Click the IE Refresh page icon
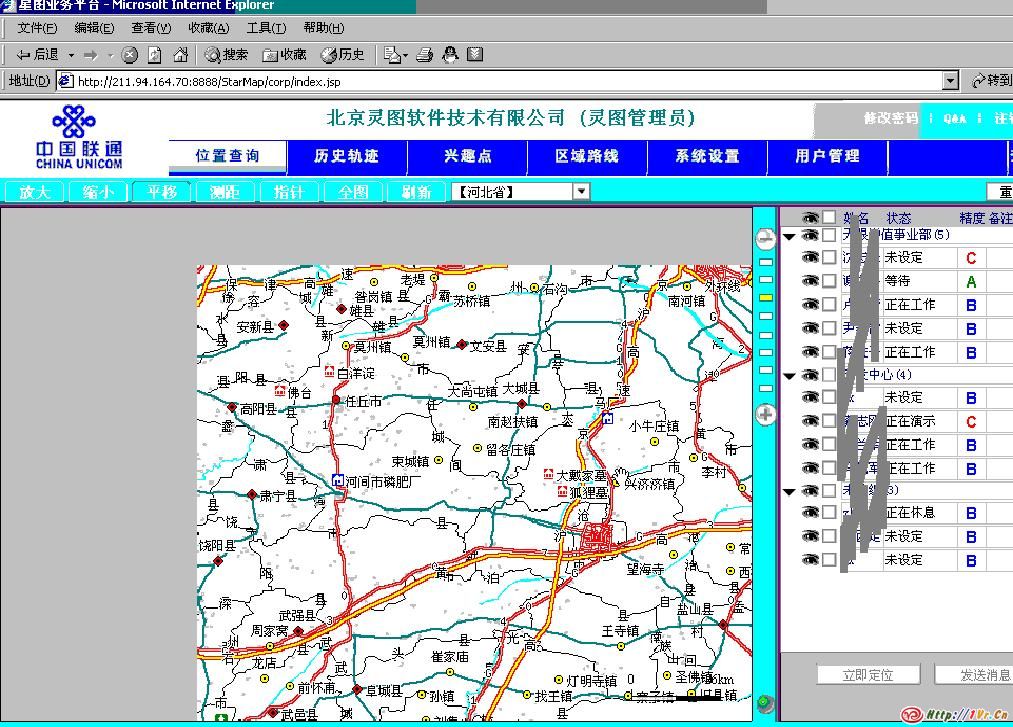Viewport: 1013px width, 727px height. pos(155,55)
